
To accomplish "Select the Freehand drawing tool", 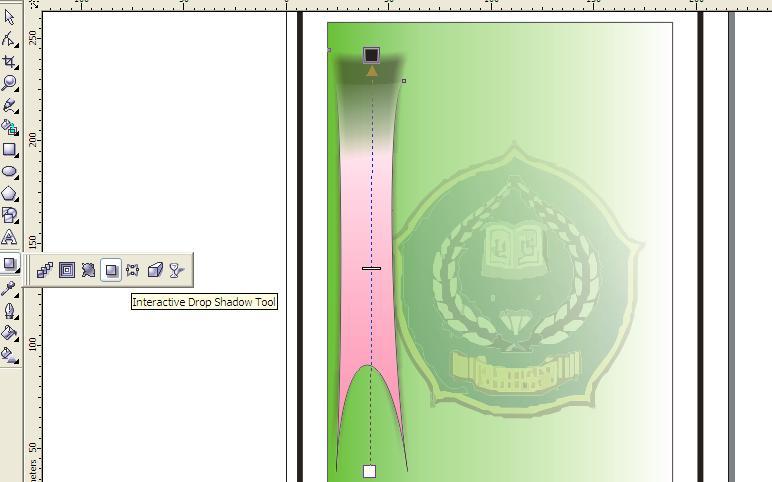I will point(9,105).
